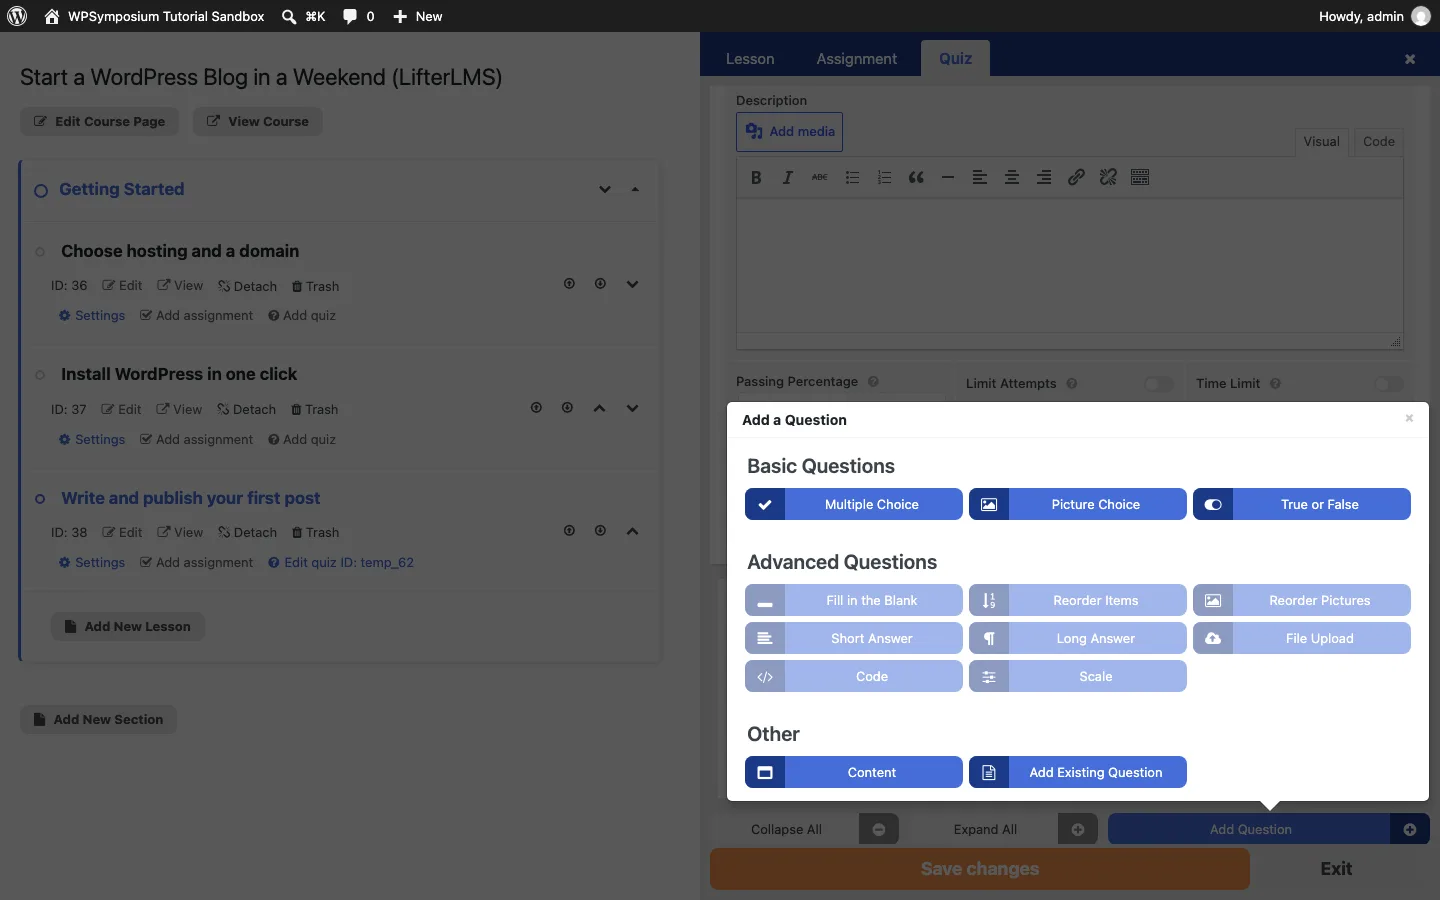Insert a numbered list in the editor

click(884, 177)
